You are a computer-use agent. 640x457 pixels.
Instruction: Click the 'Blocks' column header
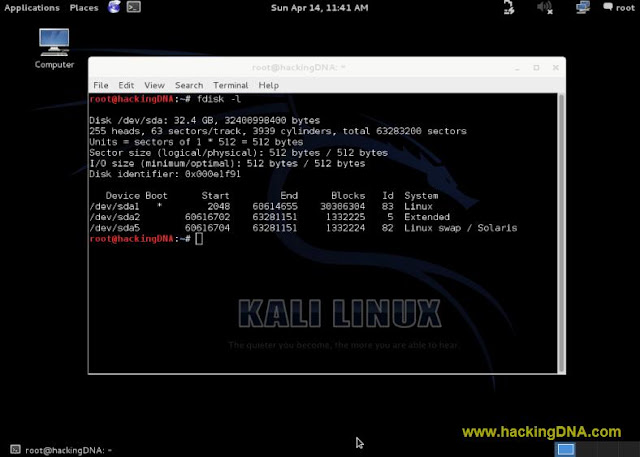(x=348, y=196)
